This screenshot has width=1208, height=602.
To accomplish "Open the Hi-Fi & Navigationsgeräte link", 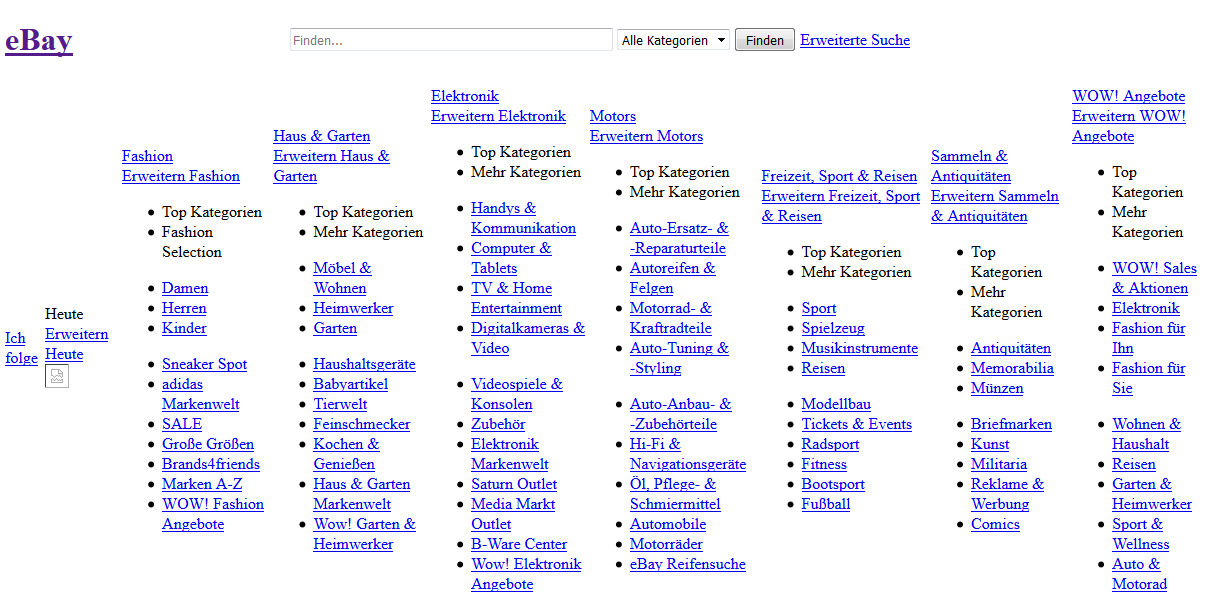I will [688, 454].
